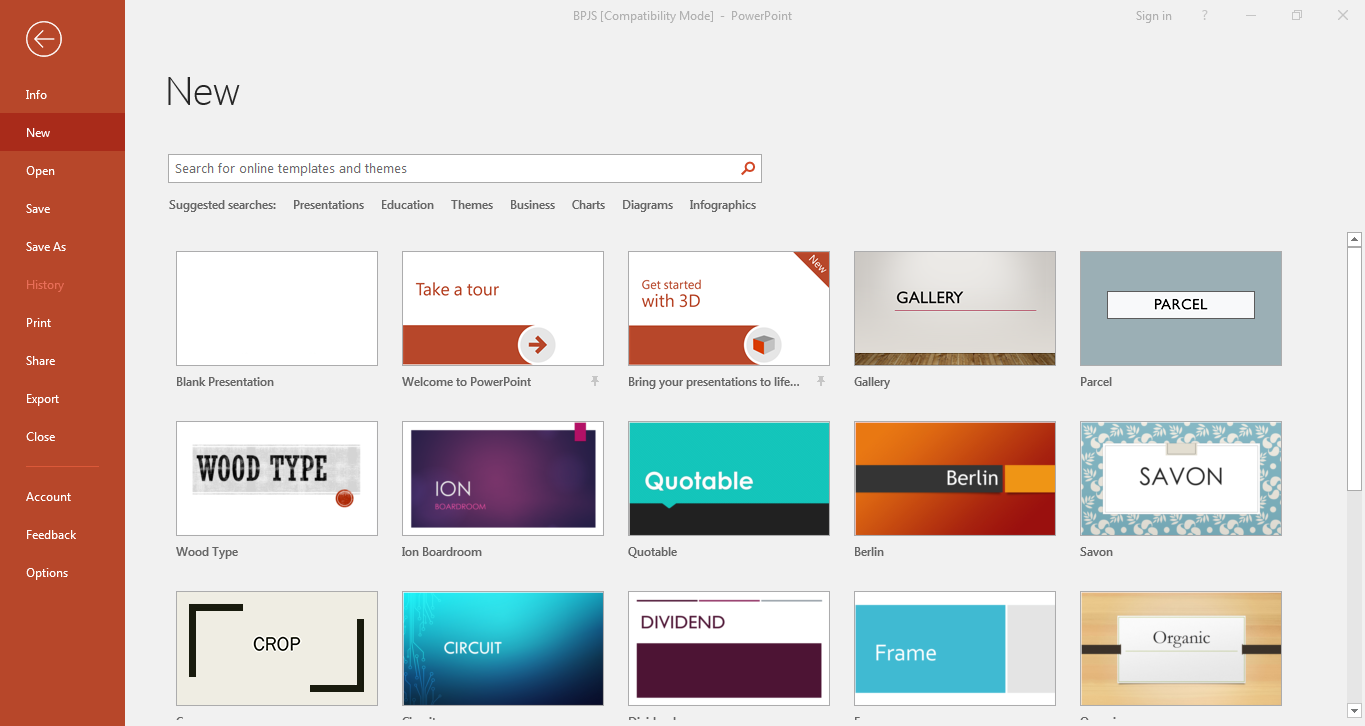The height and width of the screenshot is (726, 1365).
Task: Click the Themes suggested search
Action: [472, 205]
